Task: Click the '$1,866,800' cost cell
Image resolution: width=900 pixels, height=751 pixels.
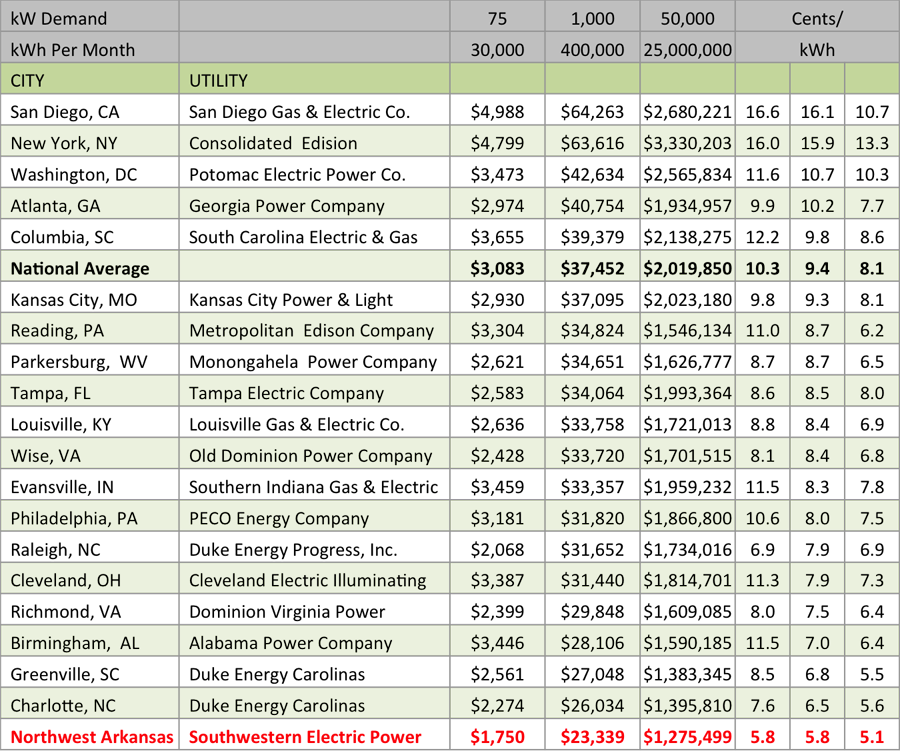Action: click(x=688, y=517)
